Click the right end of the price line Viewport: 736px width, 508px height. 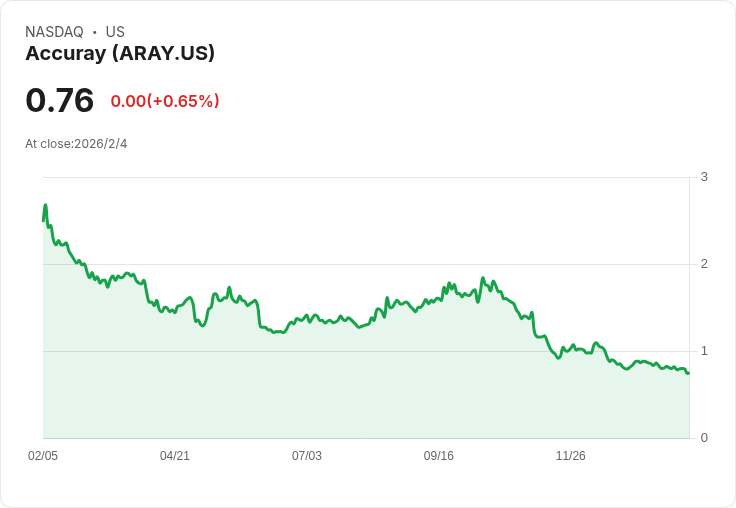[x=688, y=373]
